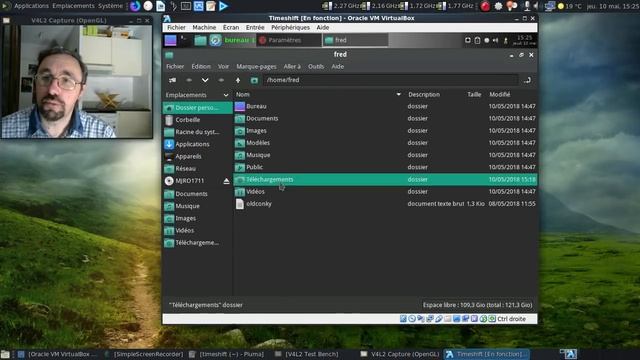Select the Vidéos folder in file list
Screen dimensions: 640x360
(x=385, y=191)
